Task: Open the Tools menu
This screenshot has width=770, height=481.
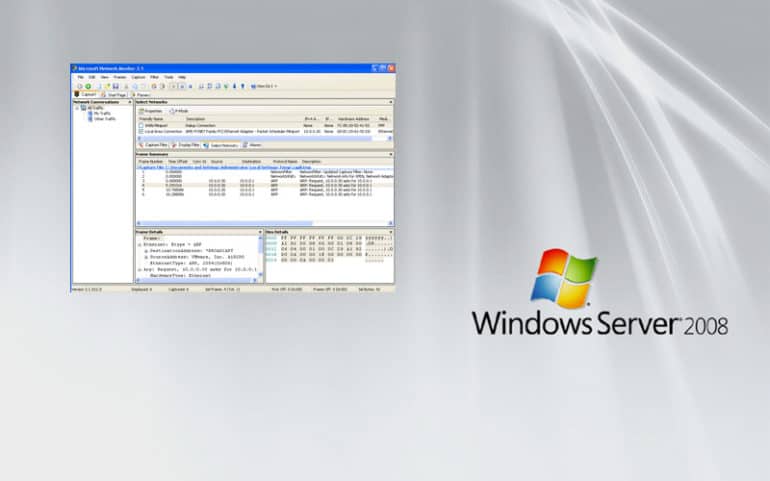Action: [x=168, y=77]
